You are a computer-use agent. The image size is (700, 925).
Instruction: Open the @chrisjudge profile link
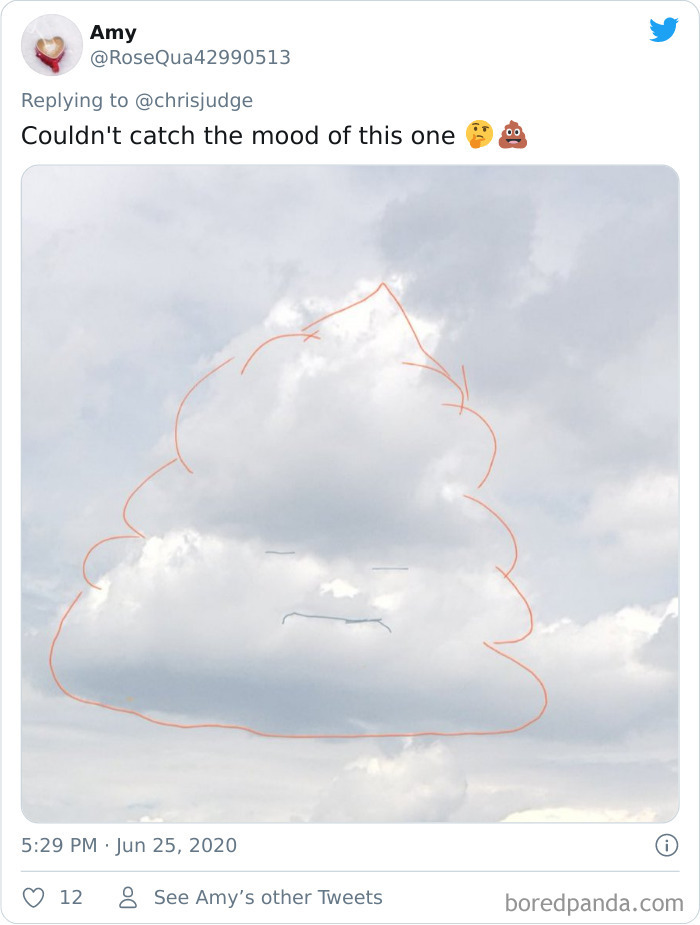coord(192,100)
